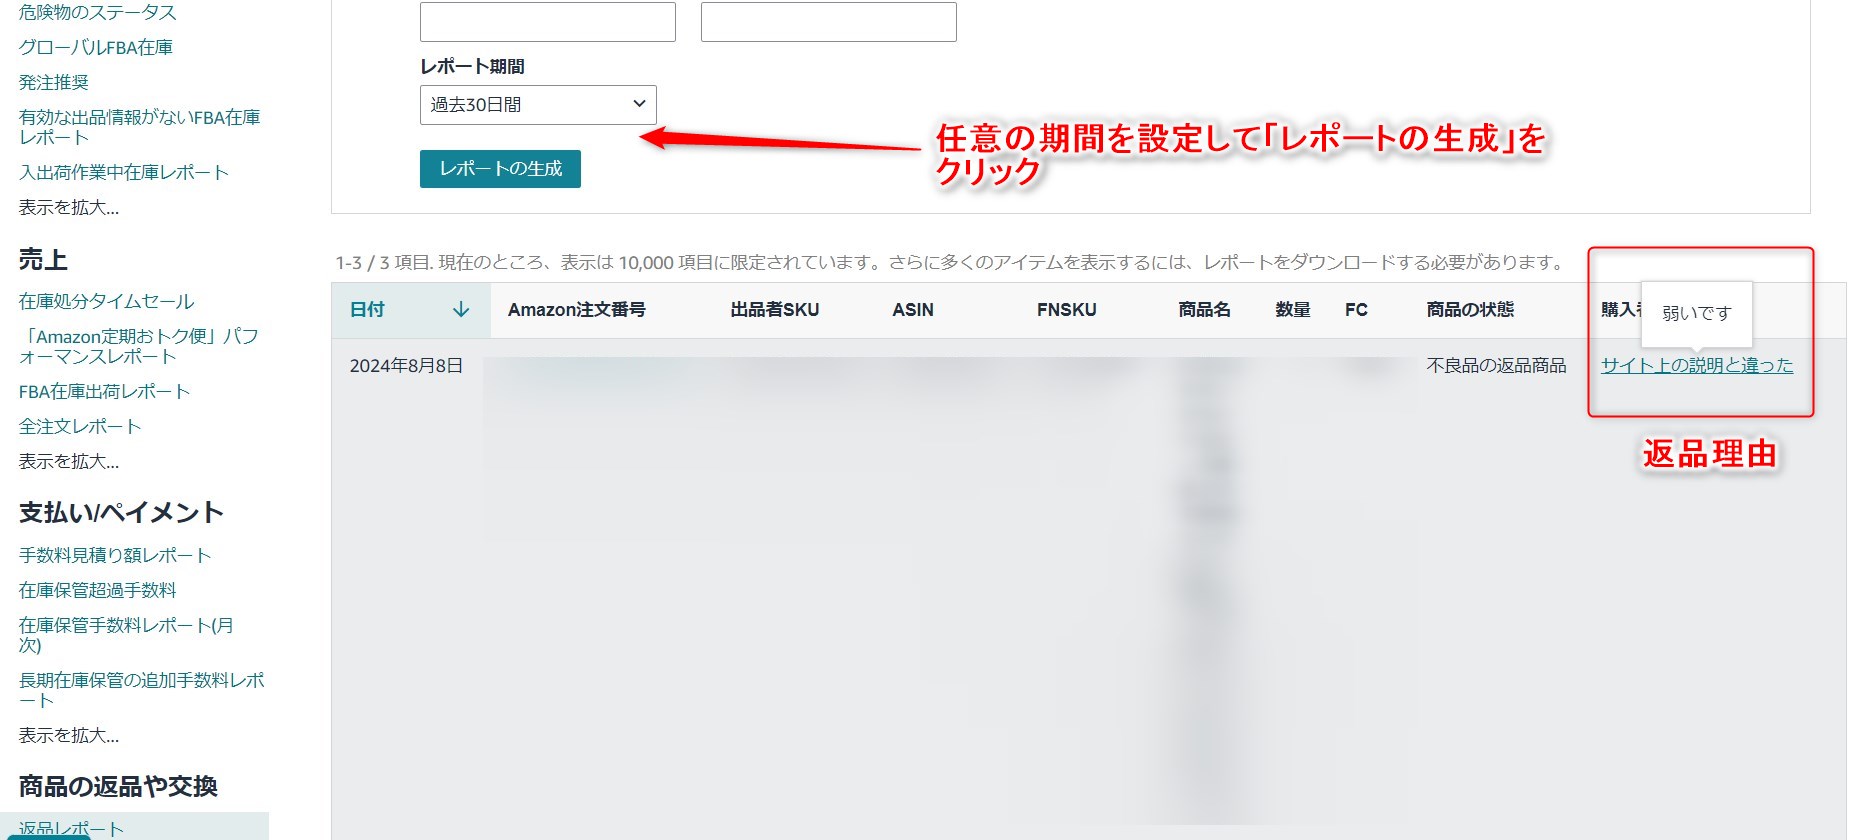Open FBA在庫出荷レポート link
The image size is (1865, 840).
[105, 391]
